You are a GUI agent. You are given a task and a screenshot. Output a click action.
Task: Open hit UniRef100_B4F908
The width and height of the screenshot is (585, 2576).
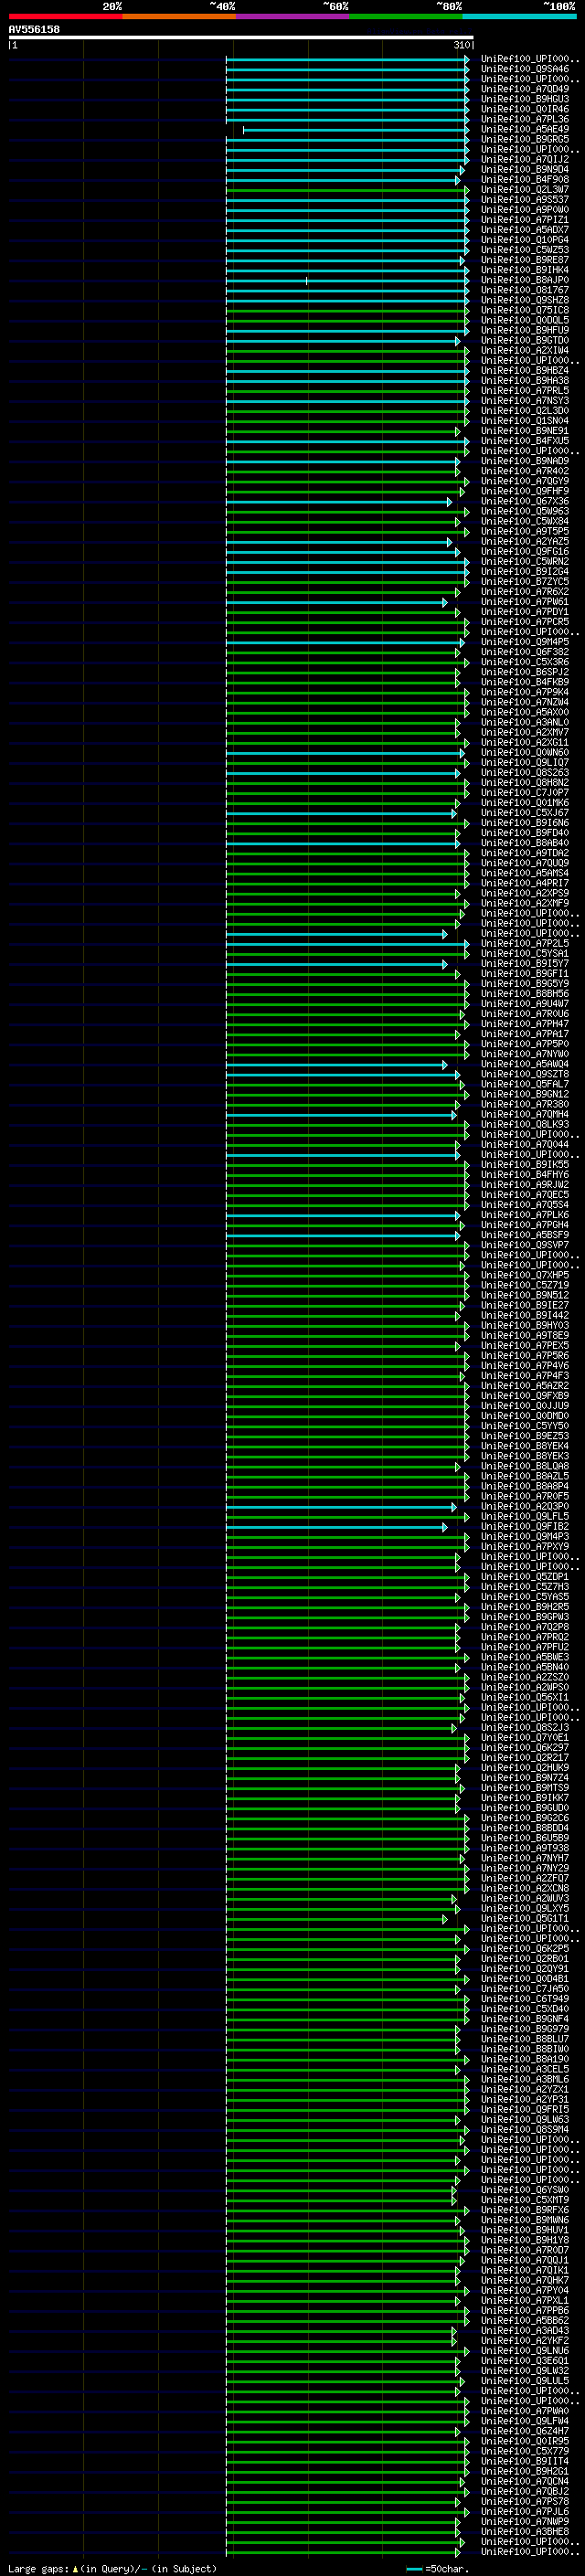525,179
